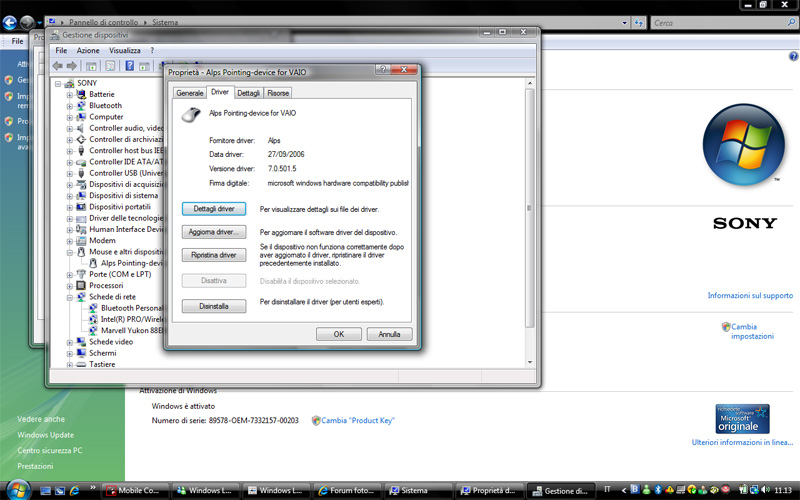Click the Batterie device category icon

click(x=81, y=94)
